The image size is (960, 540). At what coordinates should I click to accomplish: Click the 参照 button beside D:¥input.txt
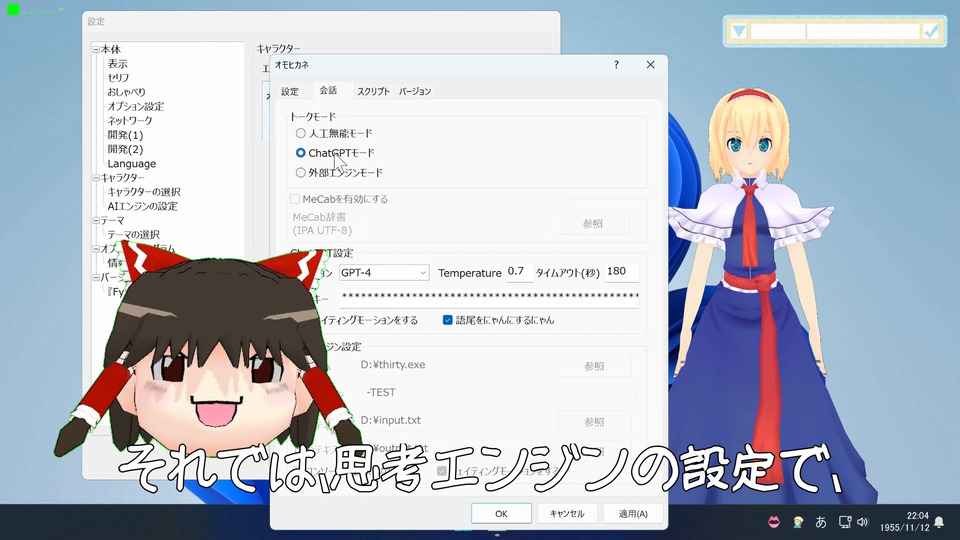594,422
